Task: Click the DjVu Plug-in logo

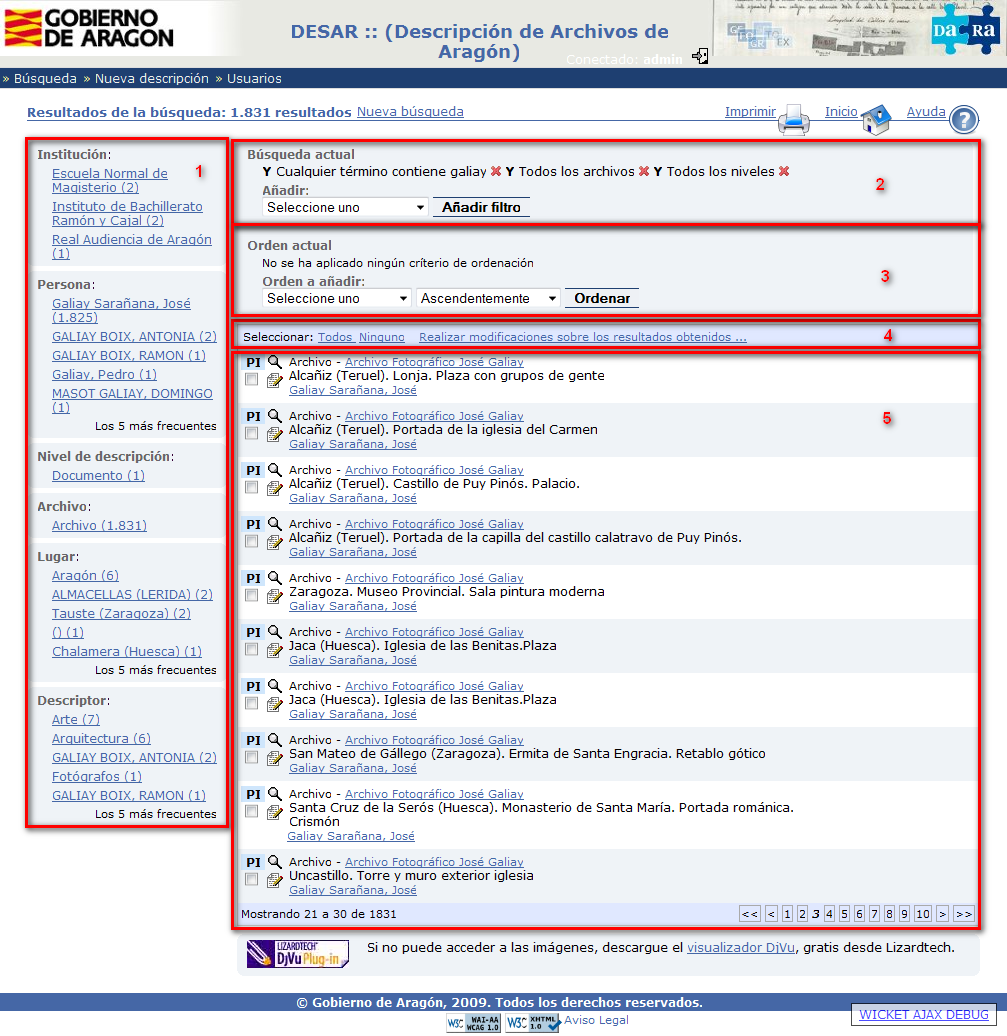Action: pos(298,953)
